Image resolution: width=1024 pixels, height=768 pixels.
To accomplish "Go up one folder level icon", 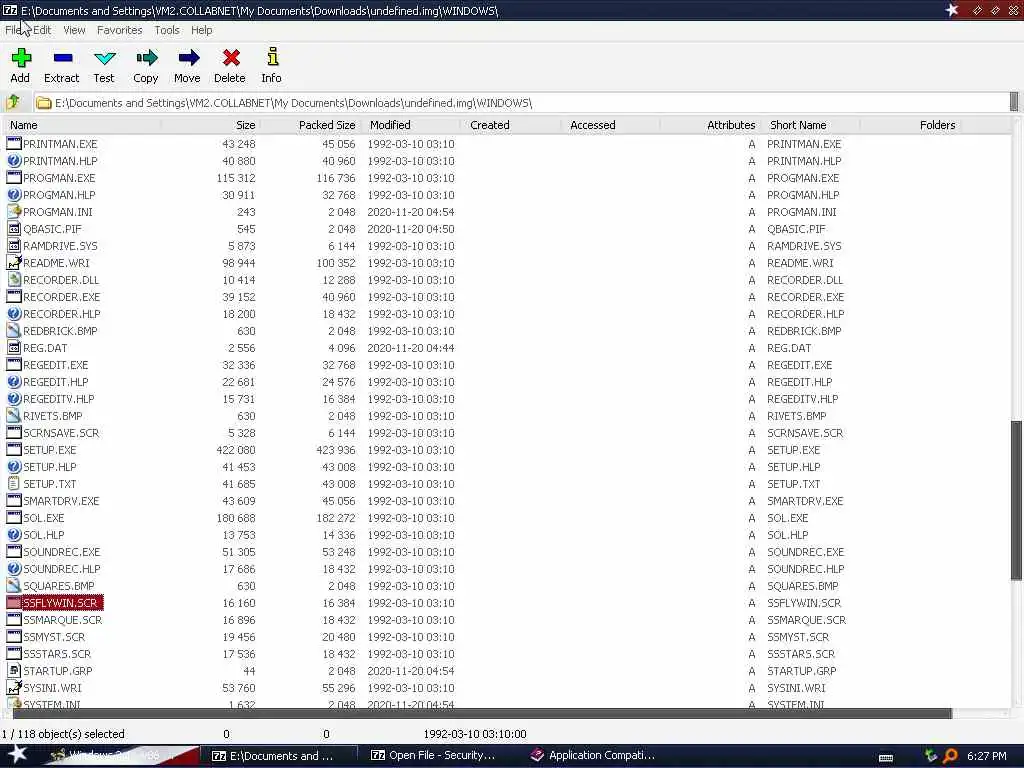I will point(13,103).
